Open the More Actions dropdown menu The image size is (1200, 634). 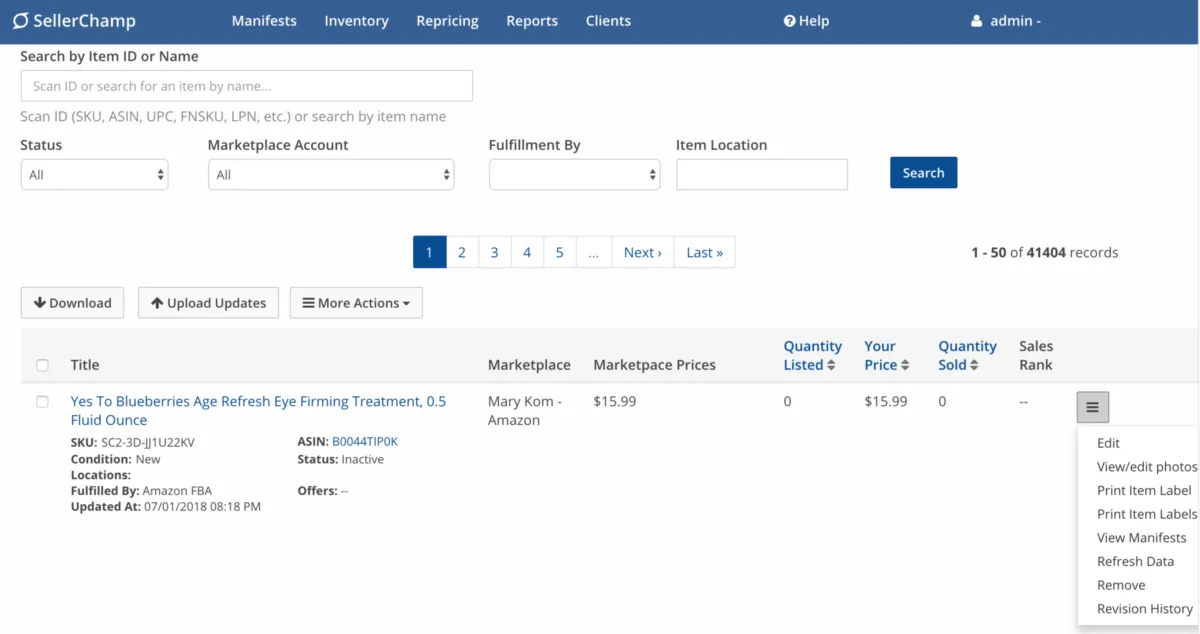pos(356,303)
